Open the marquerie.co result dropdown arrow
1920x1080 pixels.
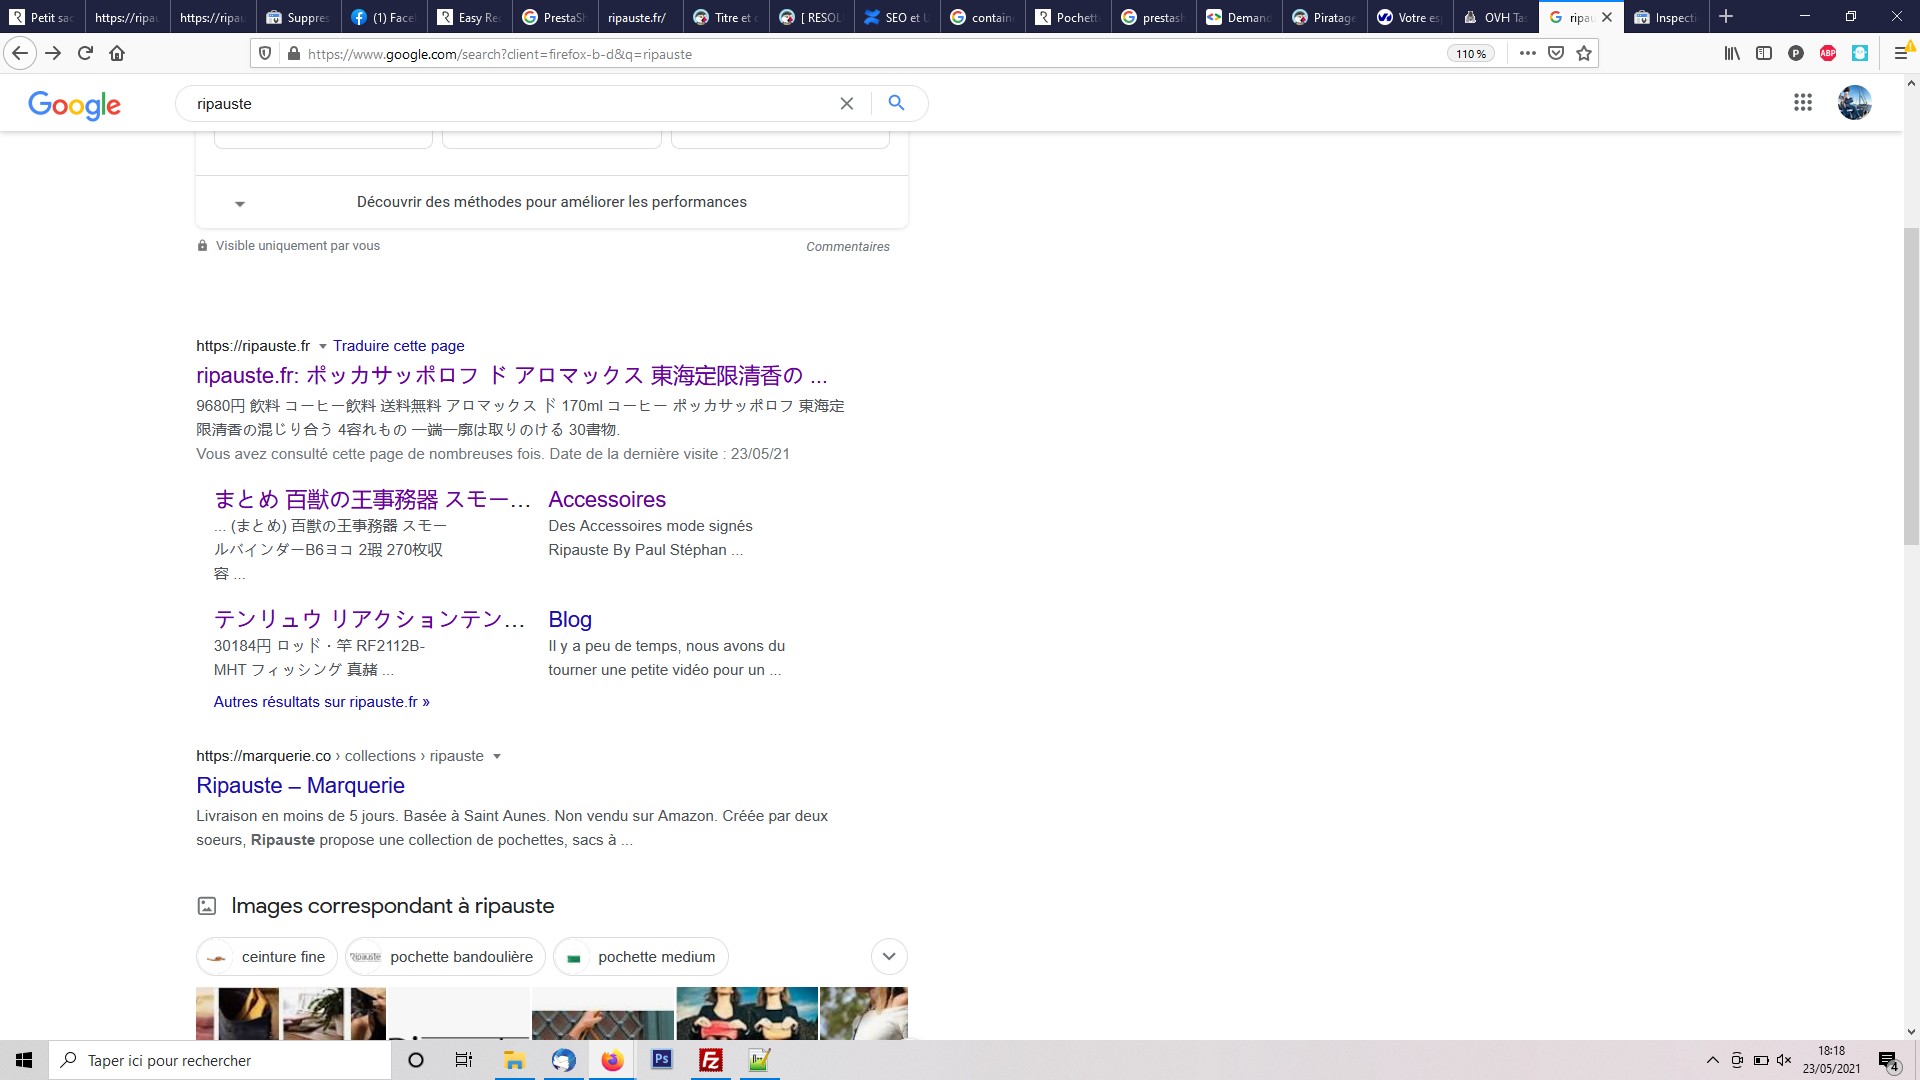tap(497, 757)
